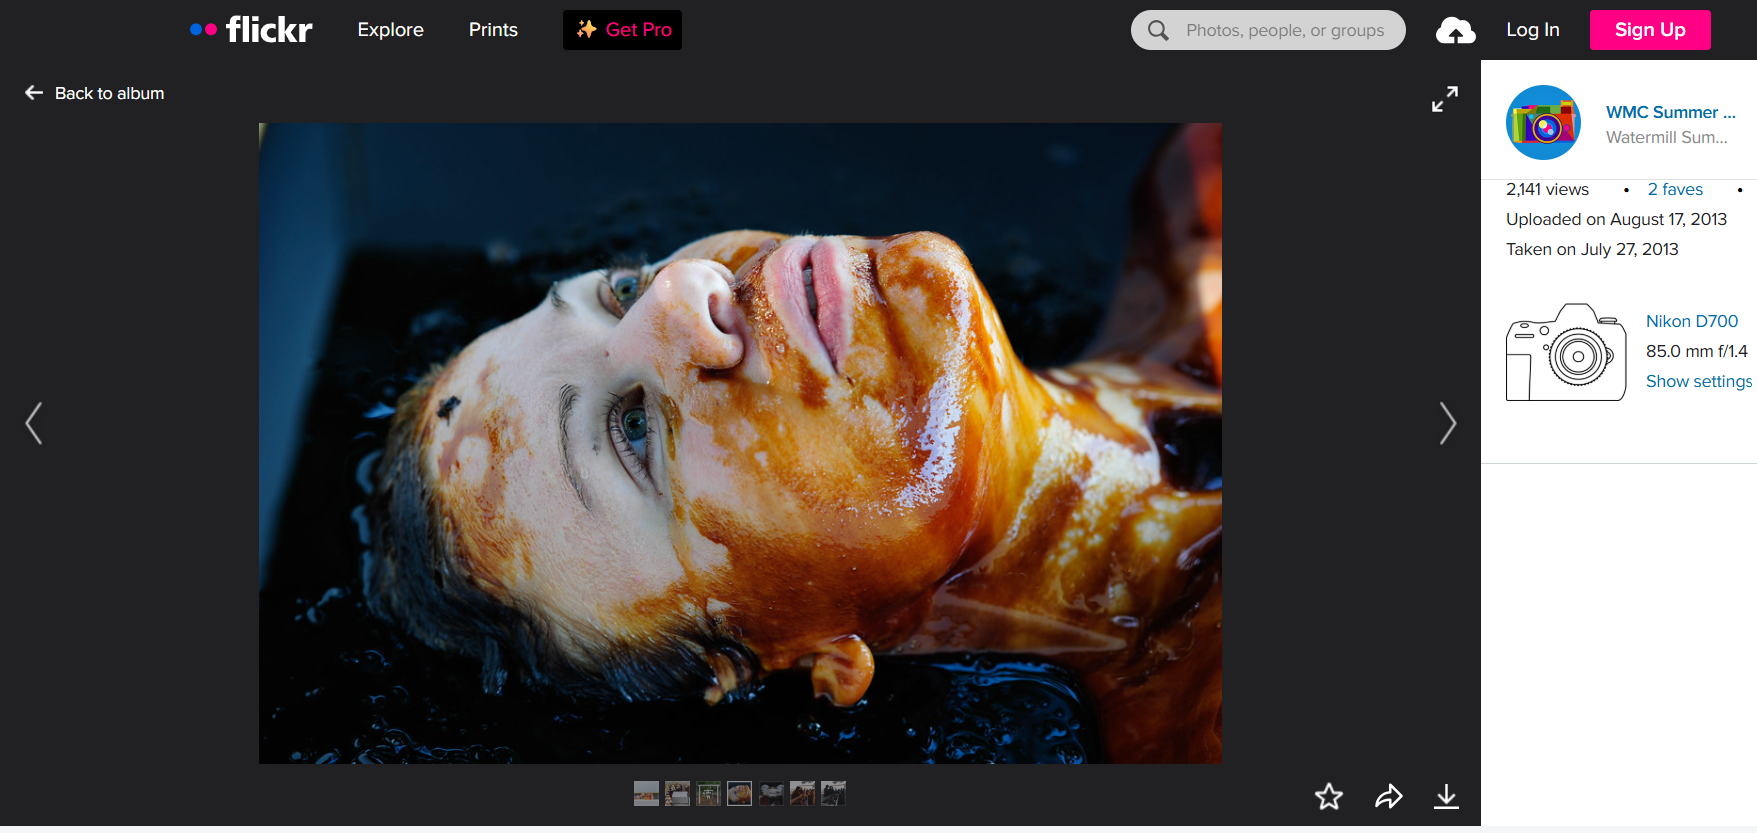Viewport: 1757px width, 833px height.
Task: Select the first thumbnail in filmstrip
Action: click(x=646, y=793)
